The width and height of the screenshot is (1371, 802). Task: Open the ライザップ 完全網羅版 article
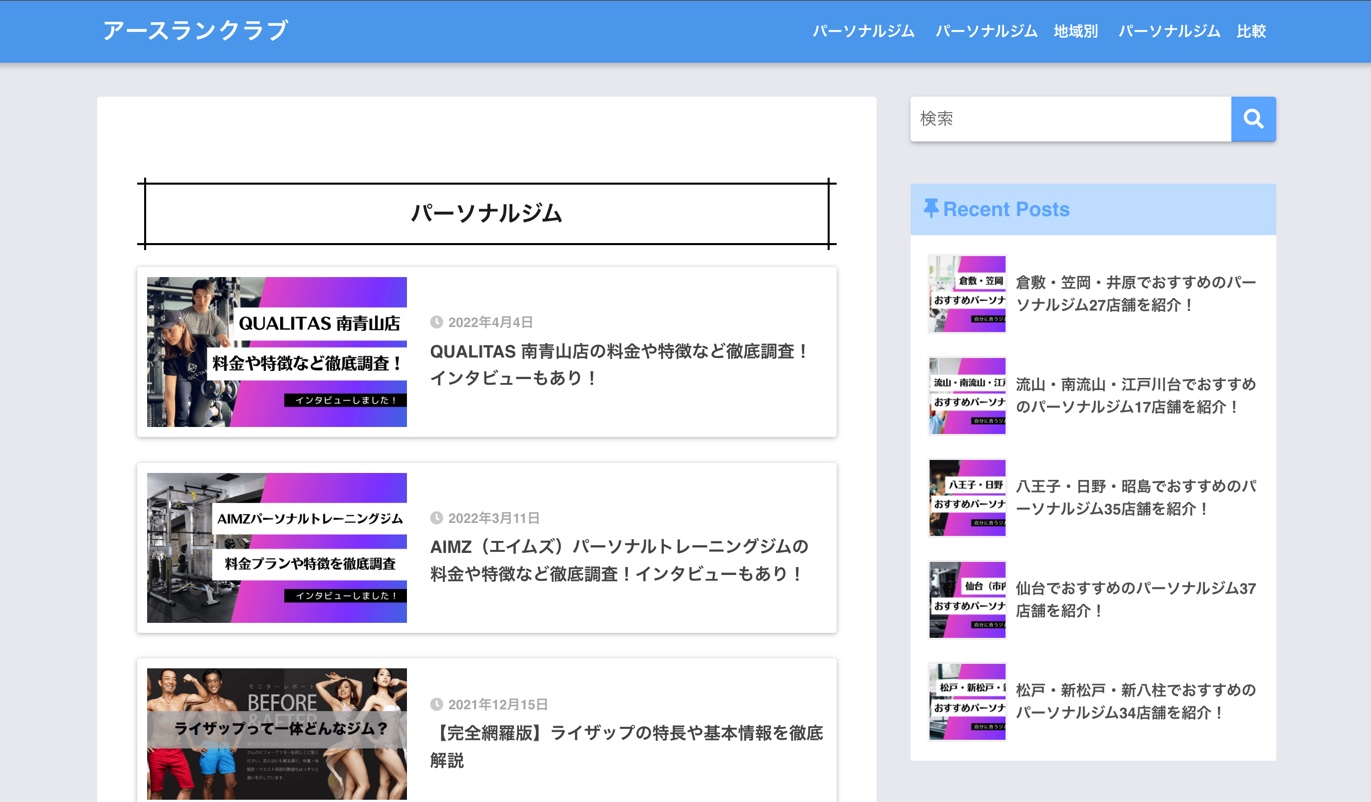click(626, 746)
